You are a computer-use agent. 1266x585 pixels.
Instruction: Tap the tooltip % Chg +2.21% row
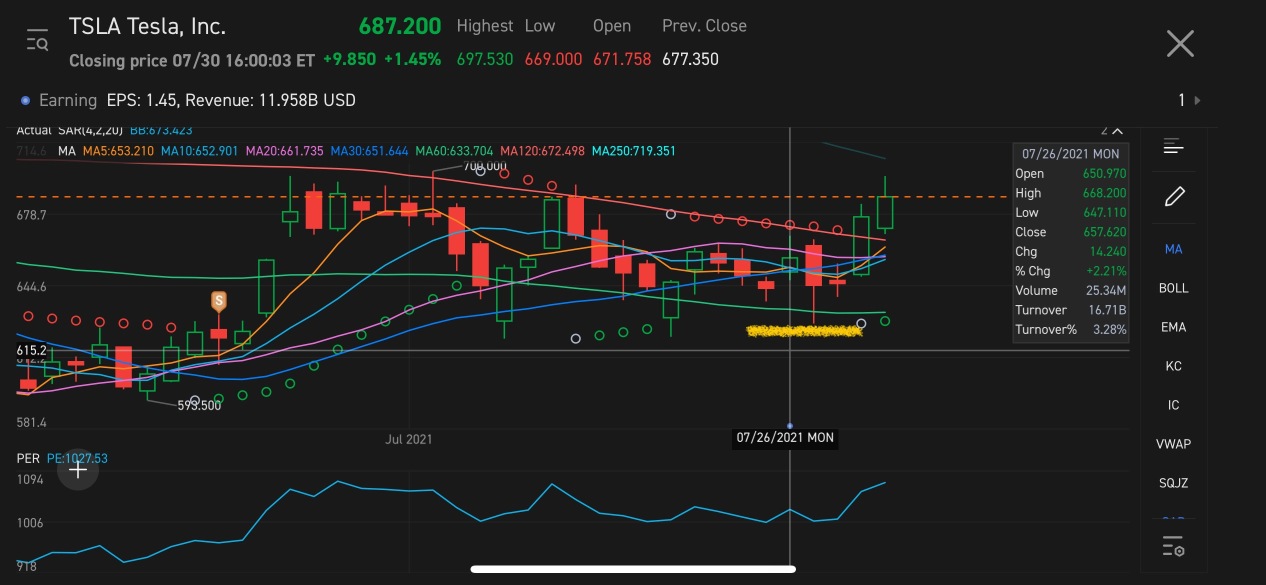1070,271
